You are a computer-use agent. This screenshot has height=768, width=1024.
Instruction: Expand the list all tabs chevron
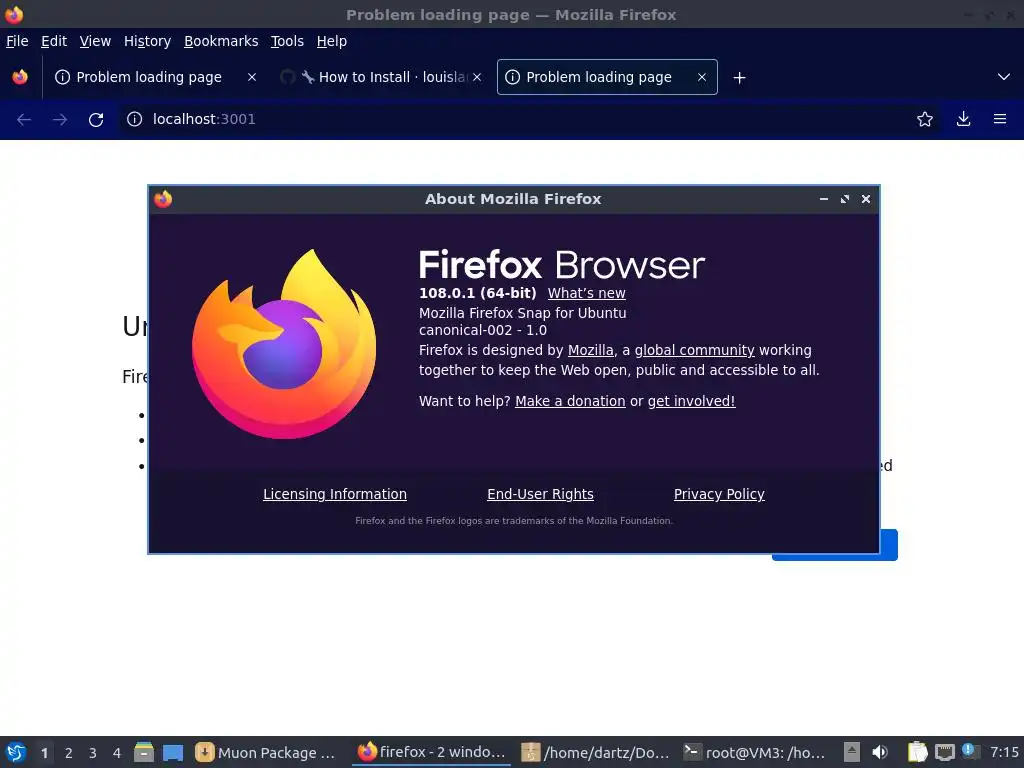1004,77
